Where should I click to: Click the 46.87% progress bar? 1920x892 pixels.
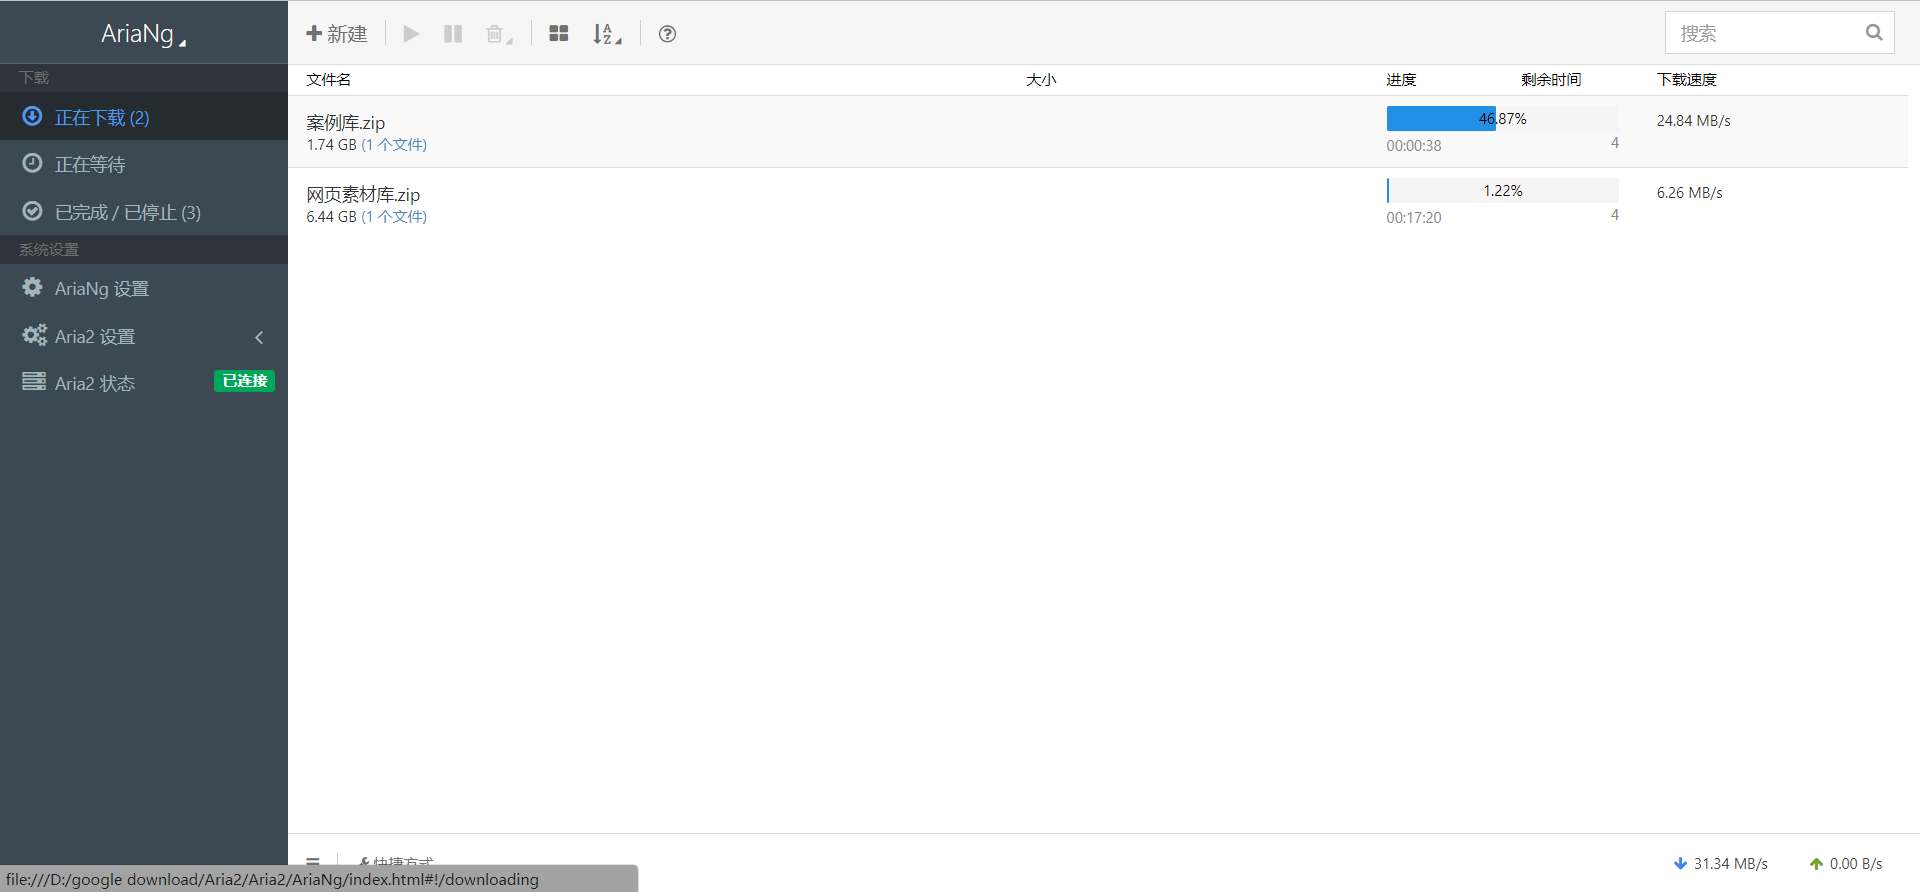coord(1502,119)
